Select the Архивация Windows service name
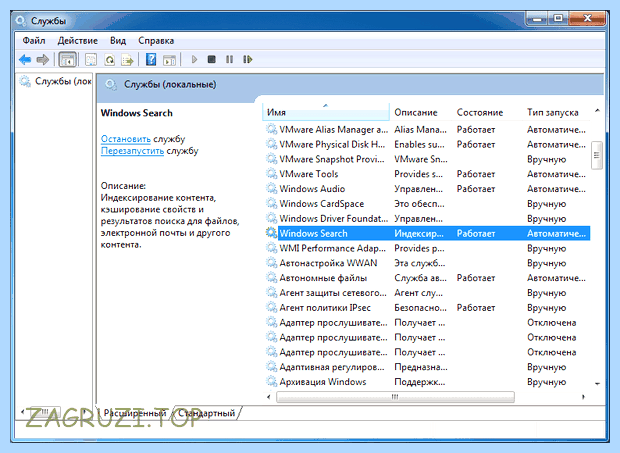The height and width of the screenshot is (453, 620). click(323, 382)
